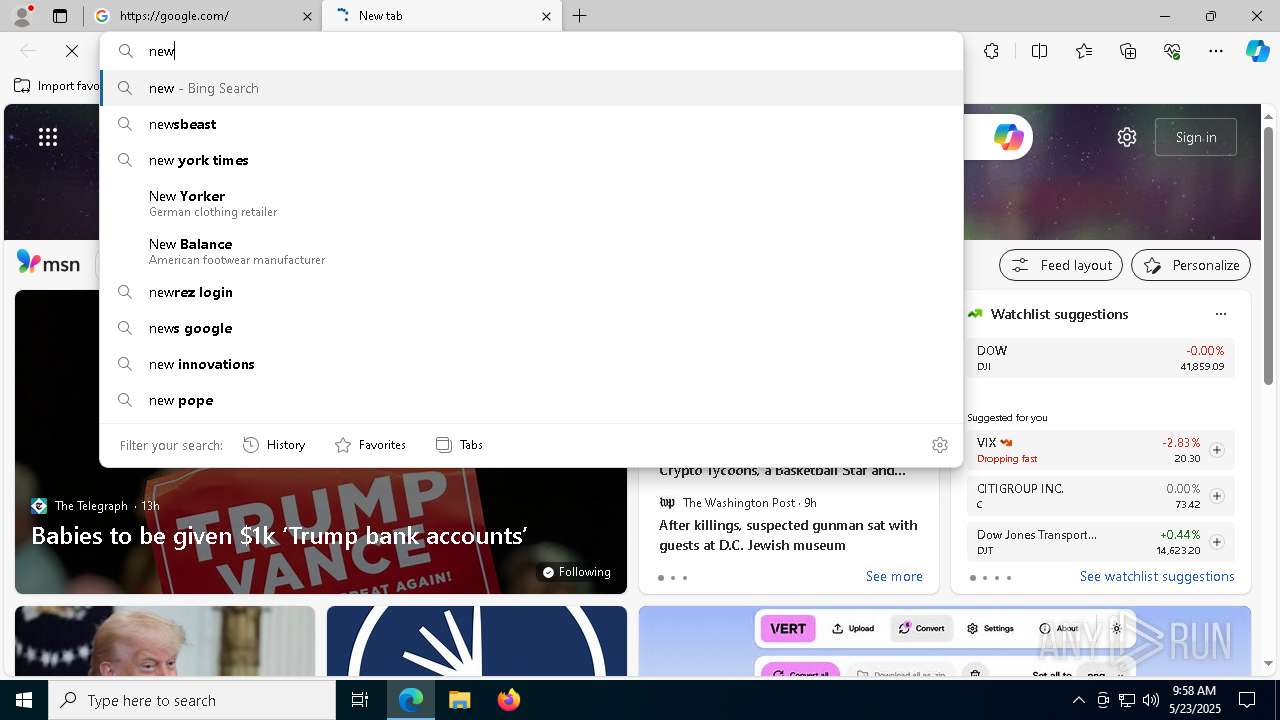Choose the 'new innovations' suggestion
The height and width of the screenshot is (720, 1280).
tap(531, 364)
